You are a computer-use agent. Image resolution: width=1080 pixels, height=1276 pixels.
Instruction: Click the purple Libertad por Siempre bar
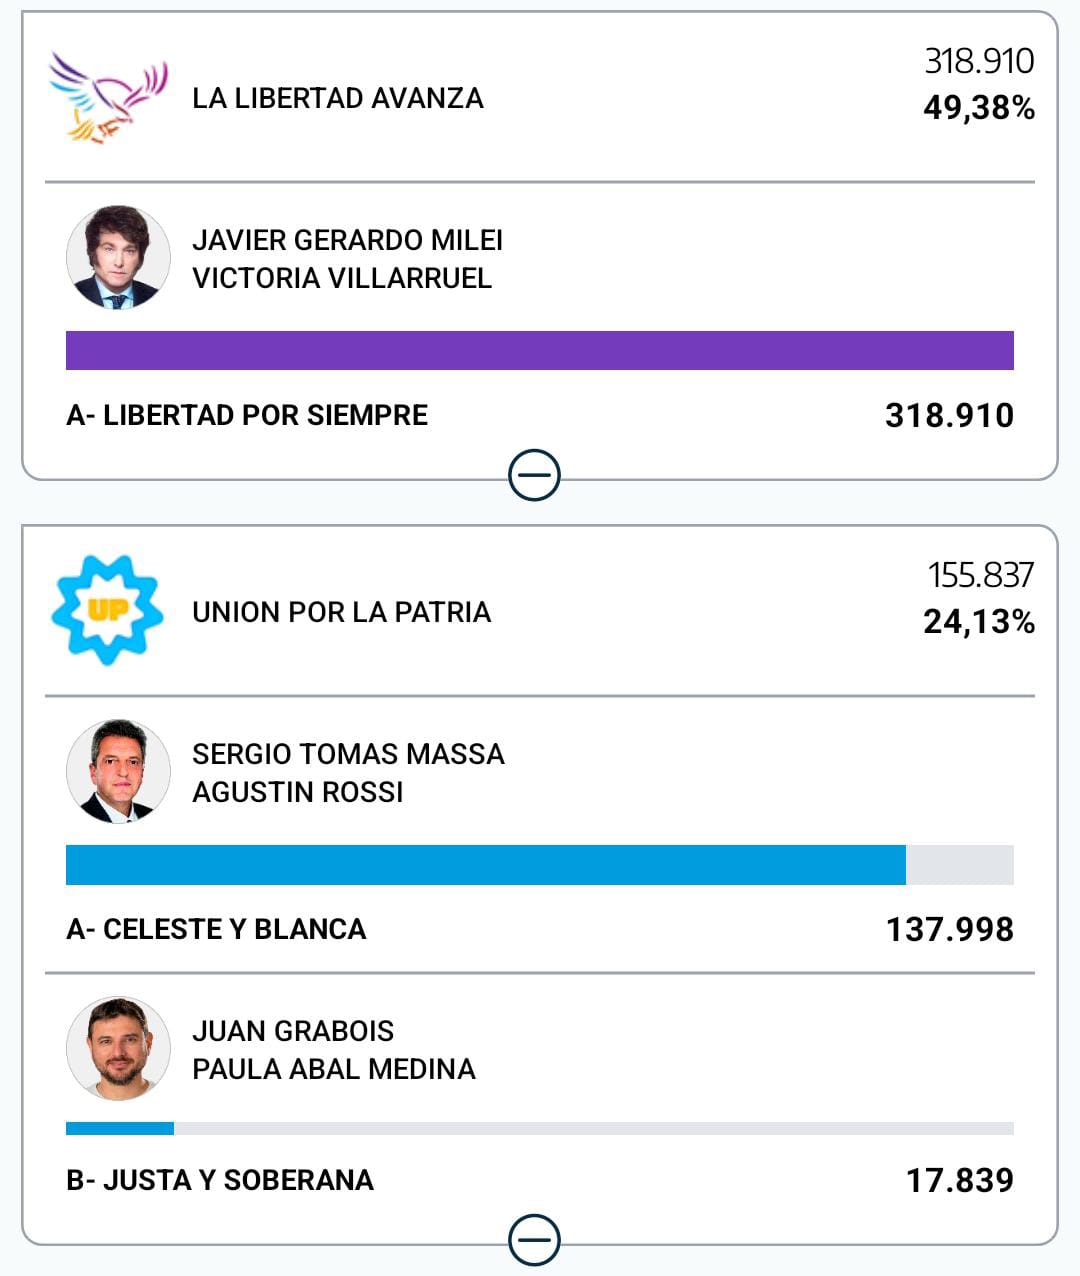(540, 351)
